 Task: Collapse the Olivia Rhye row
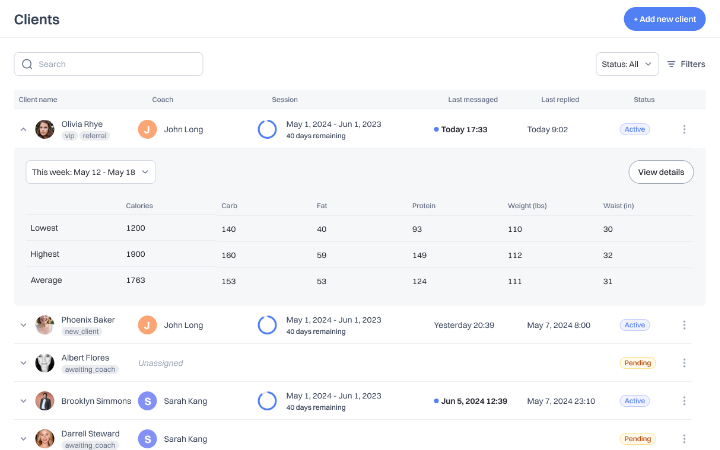[x=23, y=129]
